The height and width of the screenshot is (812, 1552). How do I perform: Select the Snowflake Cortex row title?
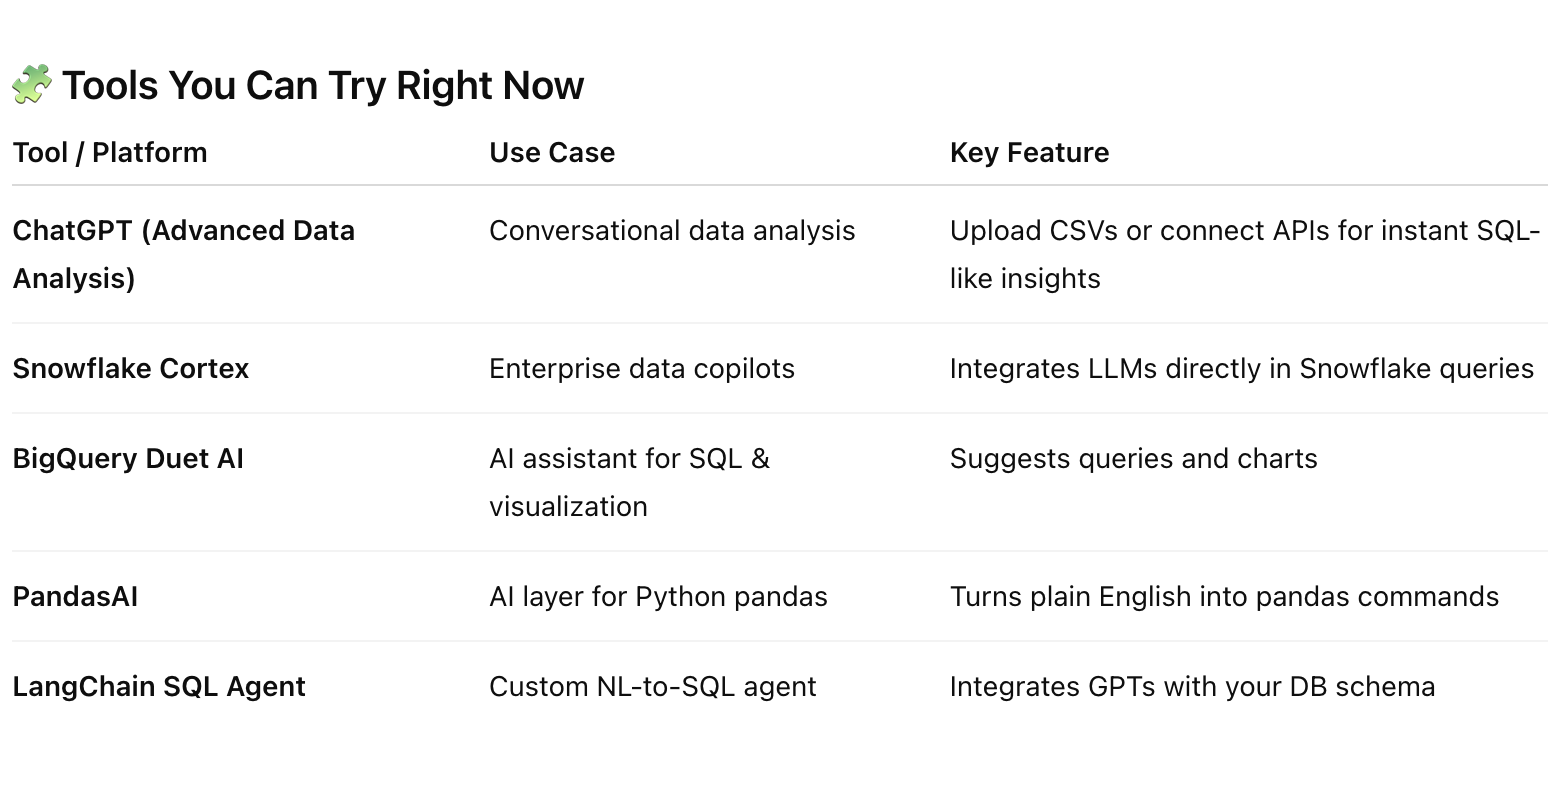tap(131, 369)
